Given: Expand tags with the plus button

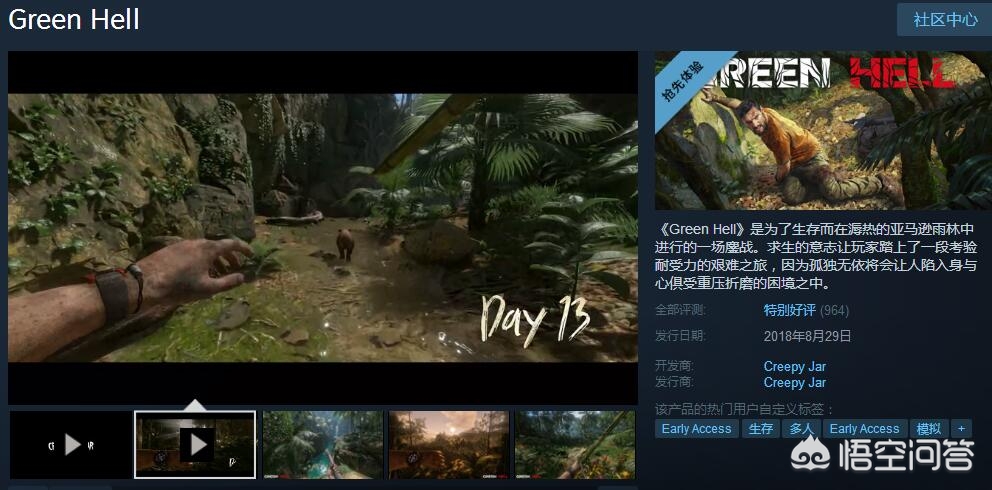Looking at the screenshot, I should click(962, 428).
